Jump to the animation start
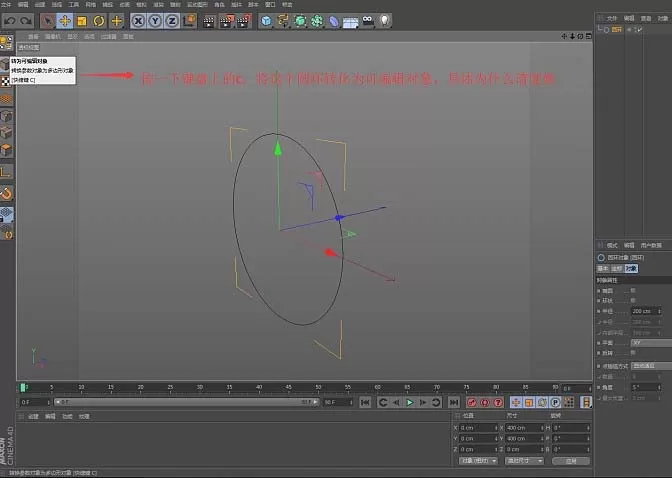 click(x=365, y=403)
